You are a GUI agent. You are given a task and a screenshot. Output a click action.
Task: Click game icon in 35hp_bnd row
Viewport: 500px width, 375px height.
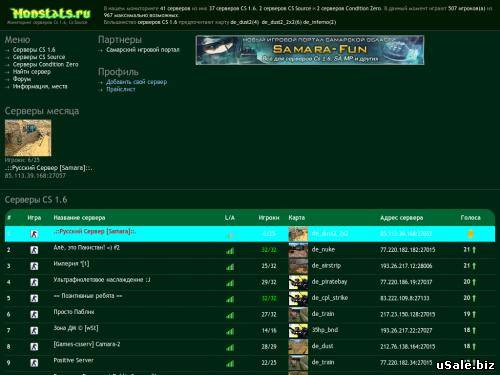tap(34, 331)
